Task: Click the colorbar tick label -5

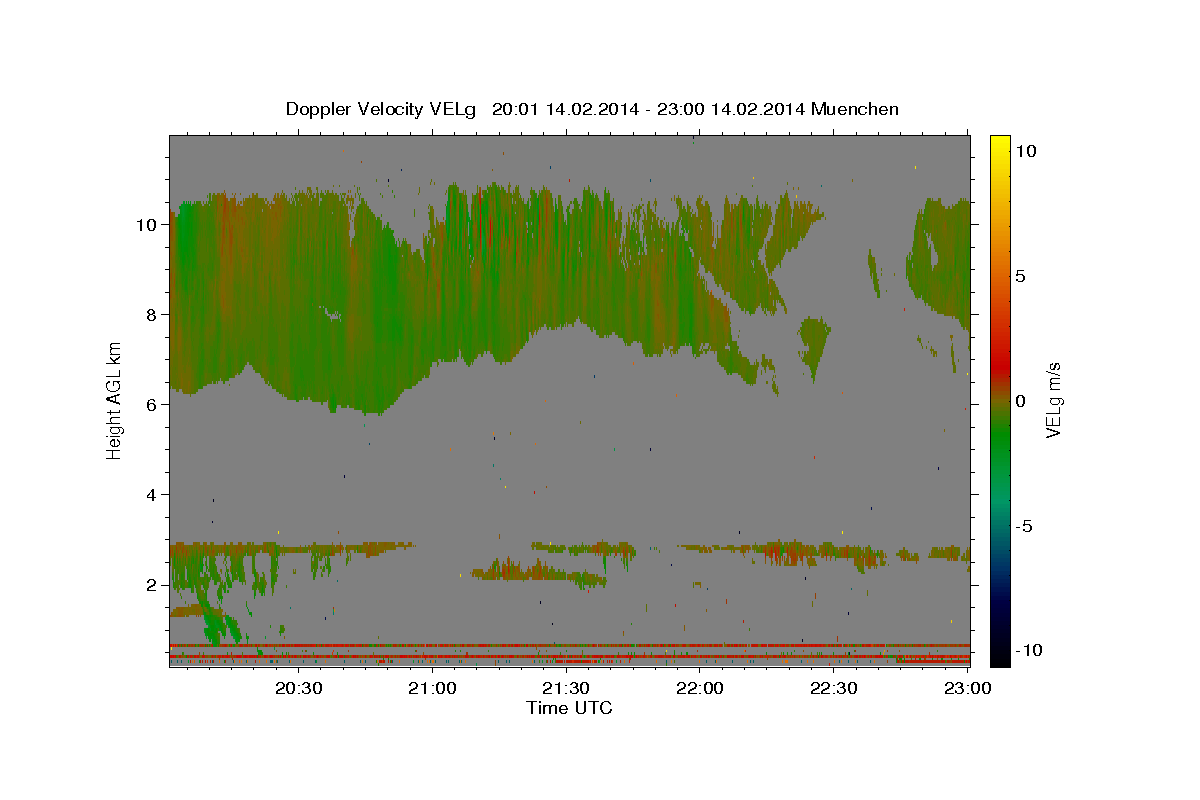Action: (1025, 526)
